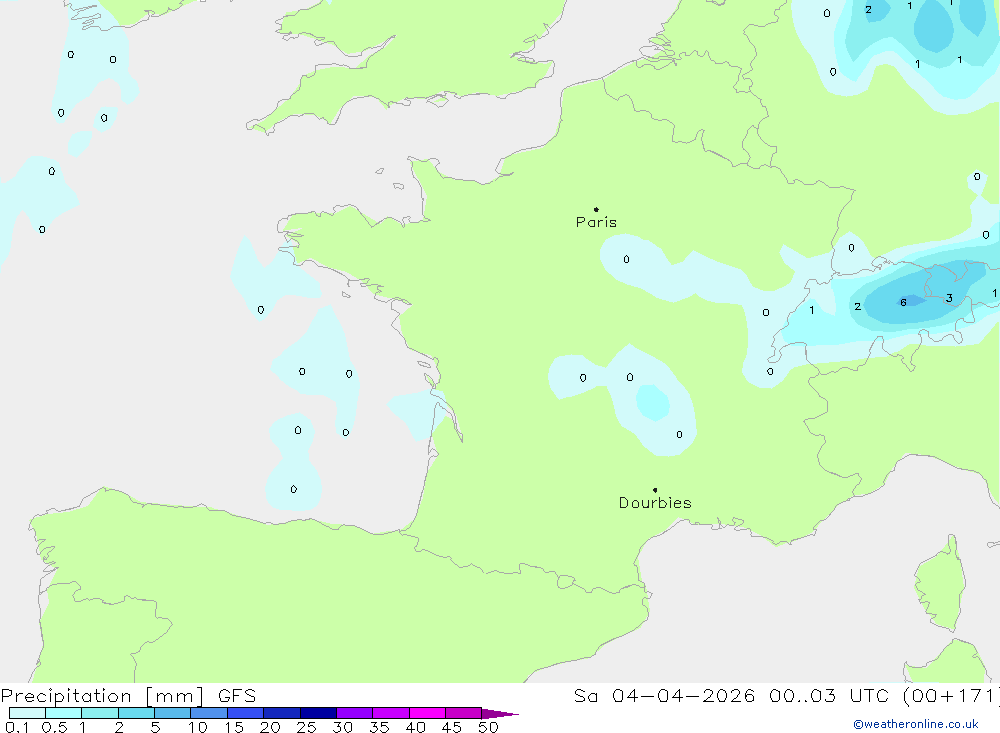Click the 1–2 mm legend color swatch

click(99, 713)
